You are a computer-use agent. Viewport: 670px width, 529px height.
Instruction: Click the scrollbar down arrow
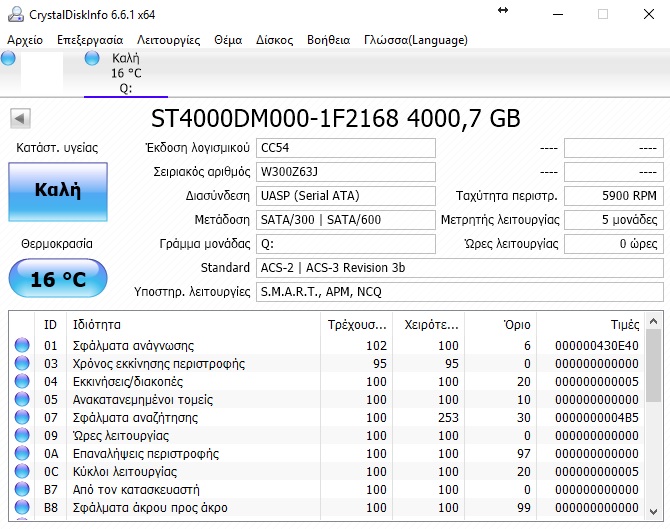[x=653, y=511]
